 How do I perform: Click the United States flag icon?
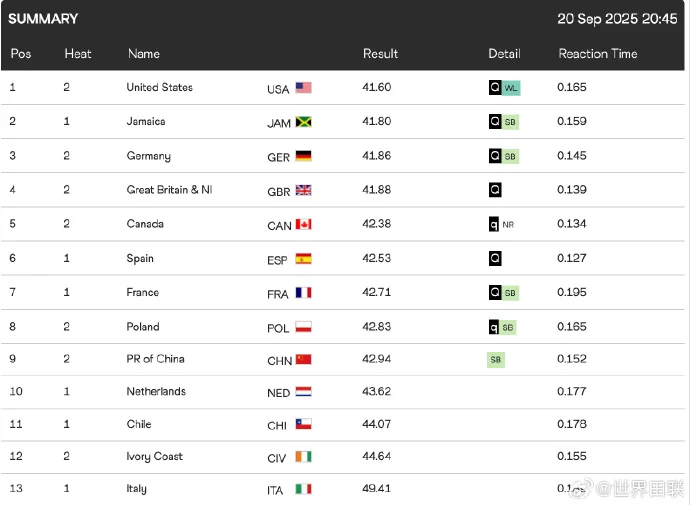coord(304,88)
